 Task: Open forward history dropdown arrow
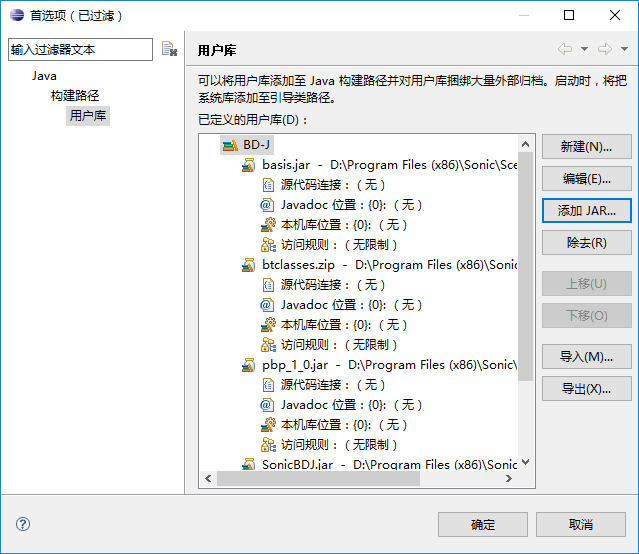[624, 49]
